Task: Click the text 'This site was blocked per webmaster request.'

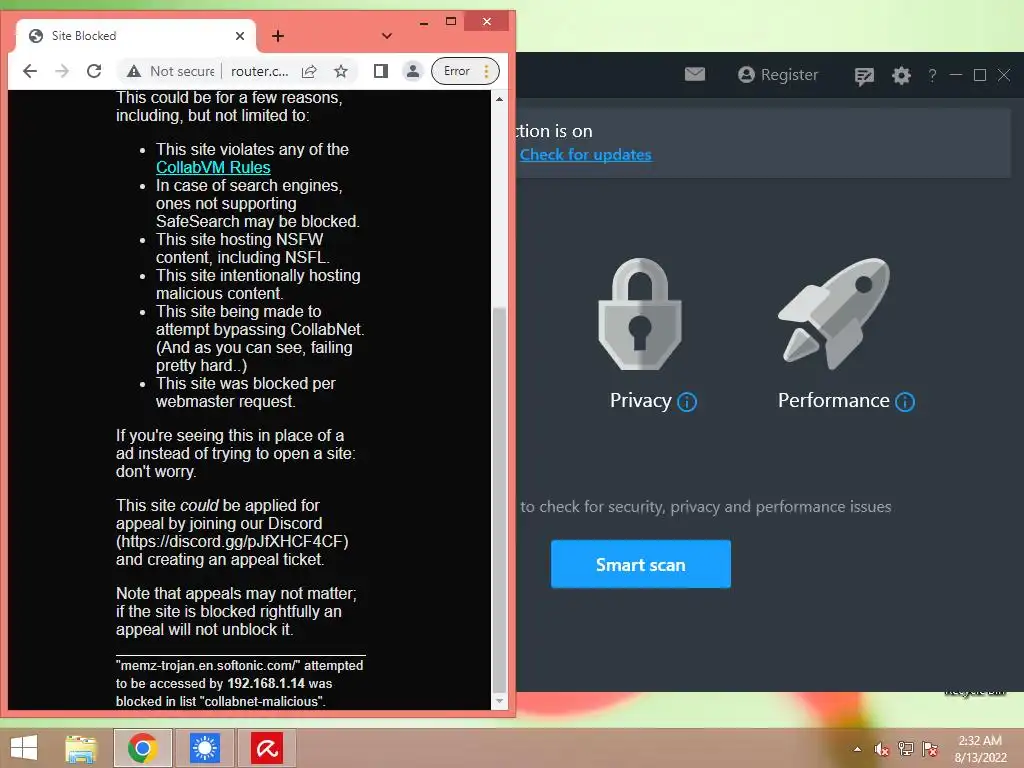Action: pos(246,392)
